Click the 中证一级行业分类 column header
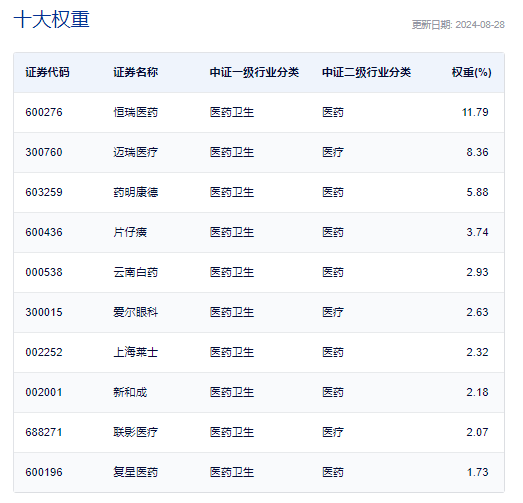Image resolution: width=523 pixels, height=503 pixels. [x=254, y=72]
